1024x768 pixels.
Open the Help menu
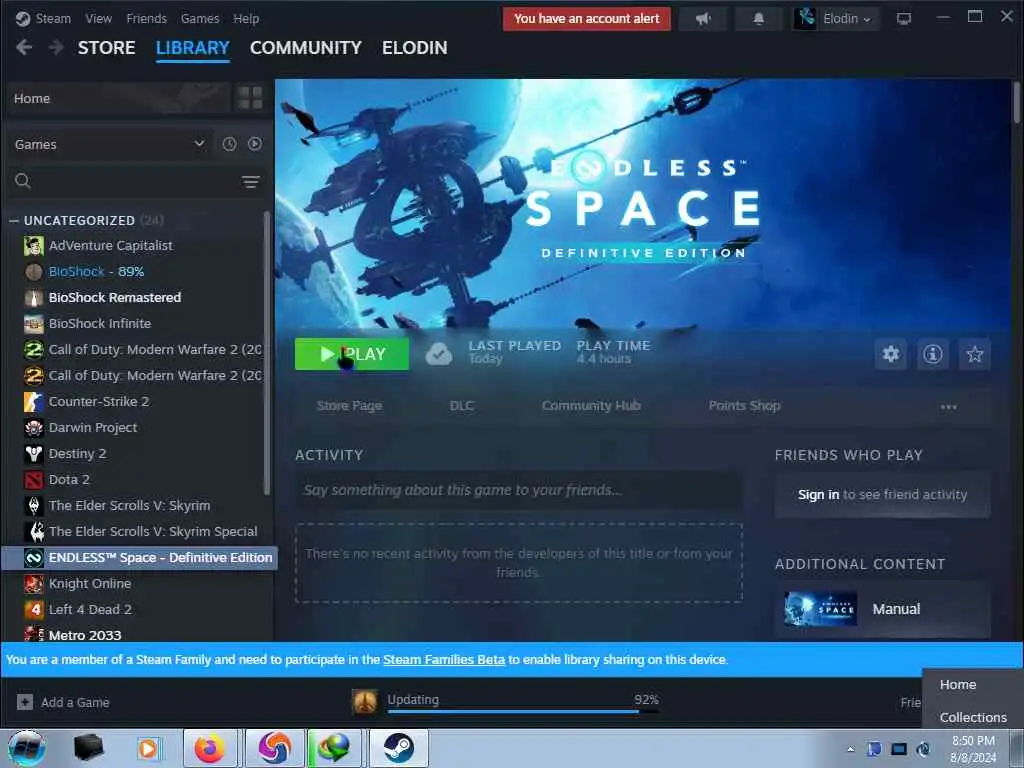(x=246, y=18)
